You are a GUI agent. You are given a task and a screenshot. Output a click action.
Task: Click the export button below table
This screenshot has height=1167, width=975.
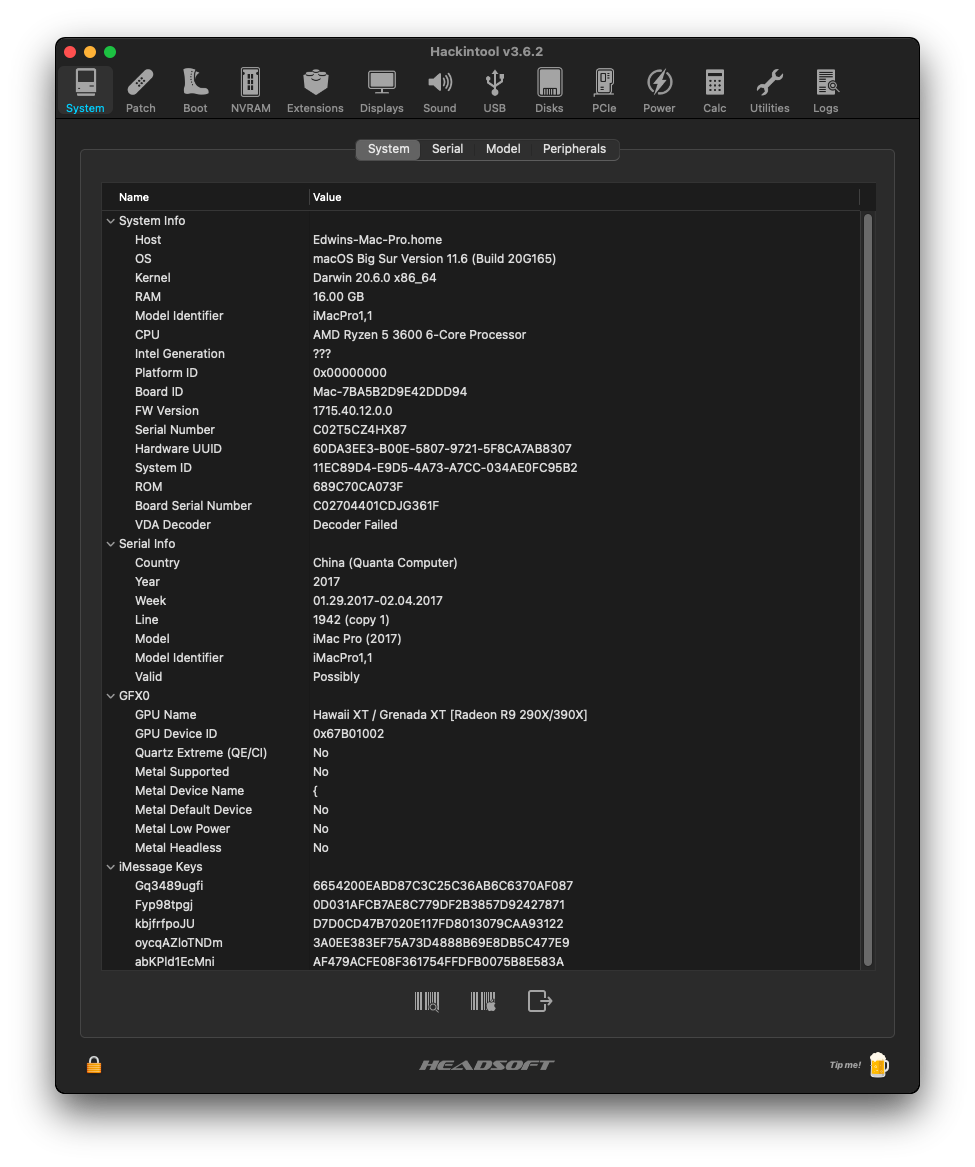click(x=540, y=1001)
